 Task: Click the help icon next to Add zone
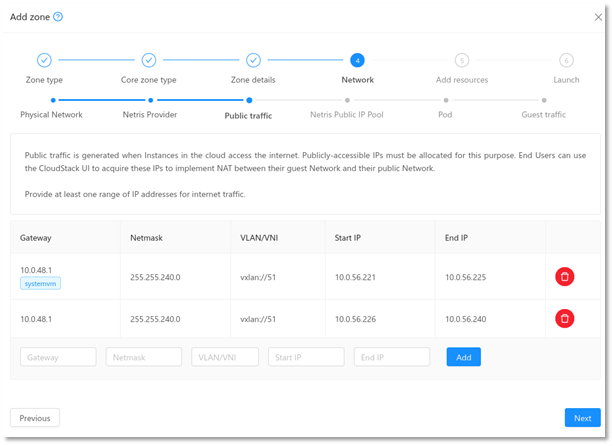click(58, 17)
